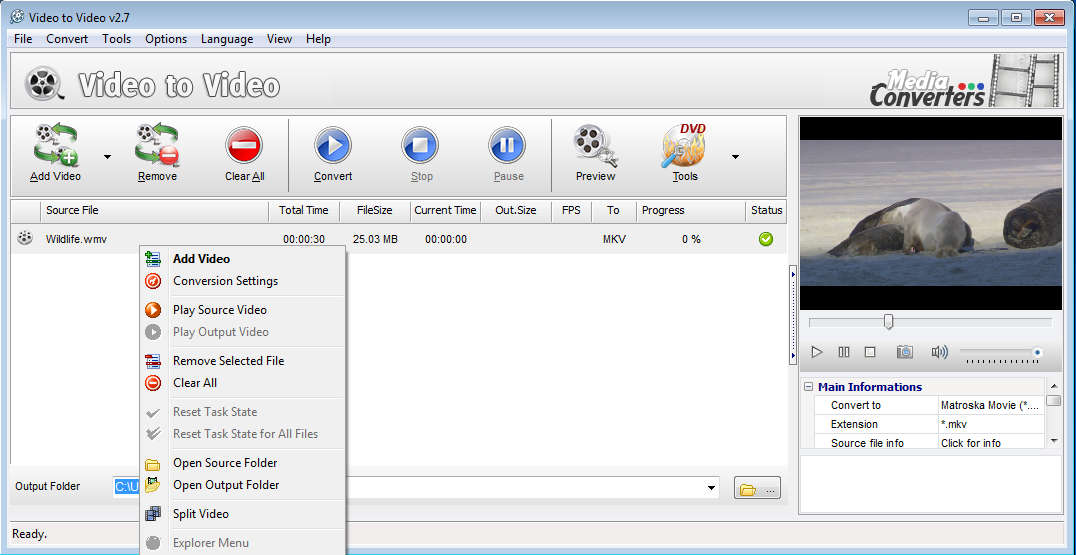
Task: Stop the preview player
Action: (x=870, y=352)
